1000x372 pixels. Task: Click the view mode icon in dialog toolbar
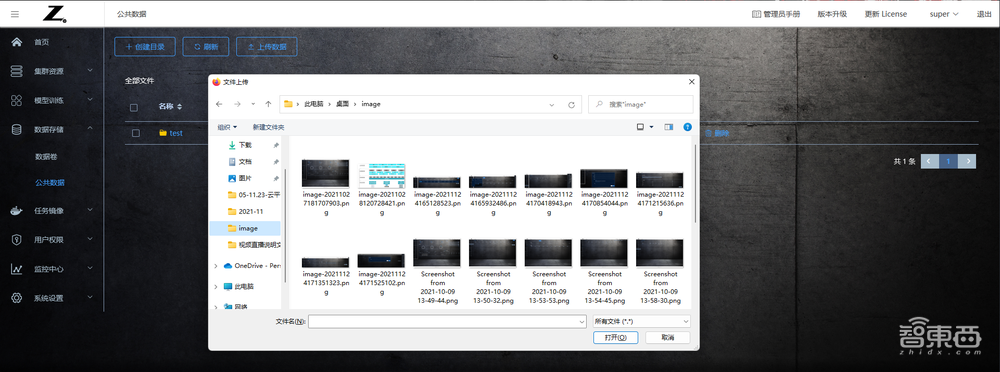(640, 127)
